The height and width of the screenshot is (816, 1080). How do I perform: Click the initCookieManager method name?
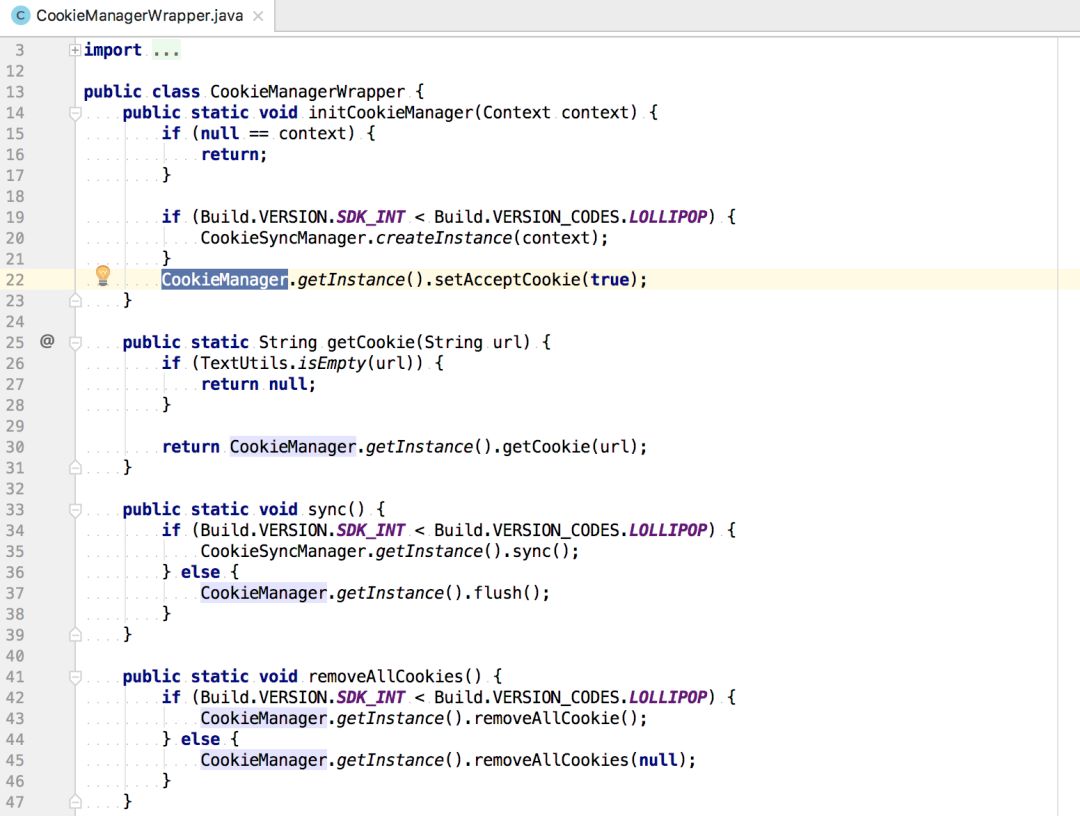coord(391,112)
